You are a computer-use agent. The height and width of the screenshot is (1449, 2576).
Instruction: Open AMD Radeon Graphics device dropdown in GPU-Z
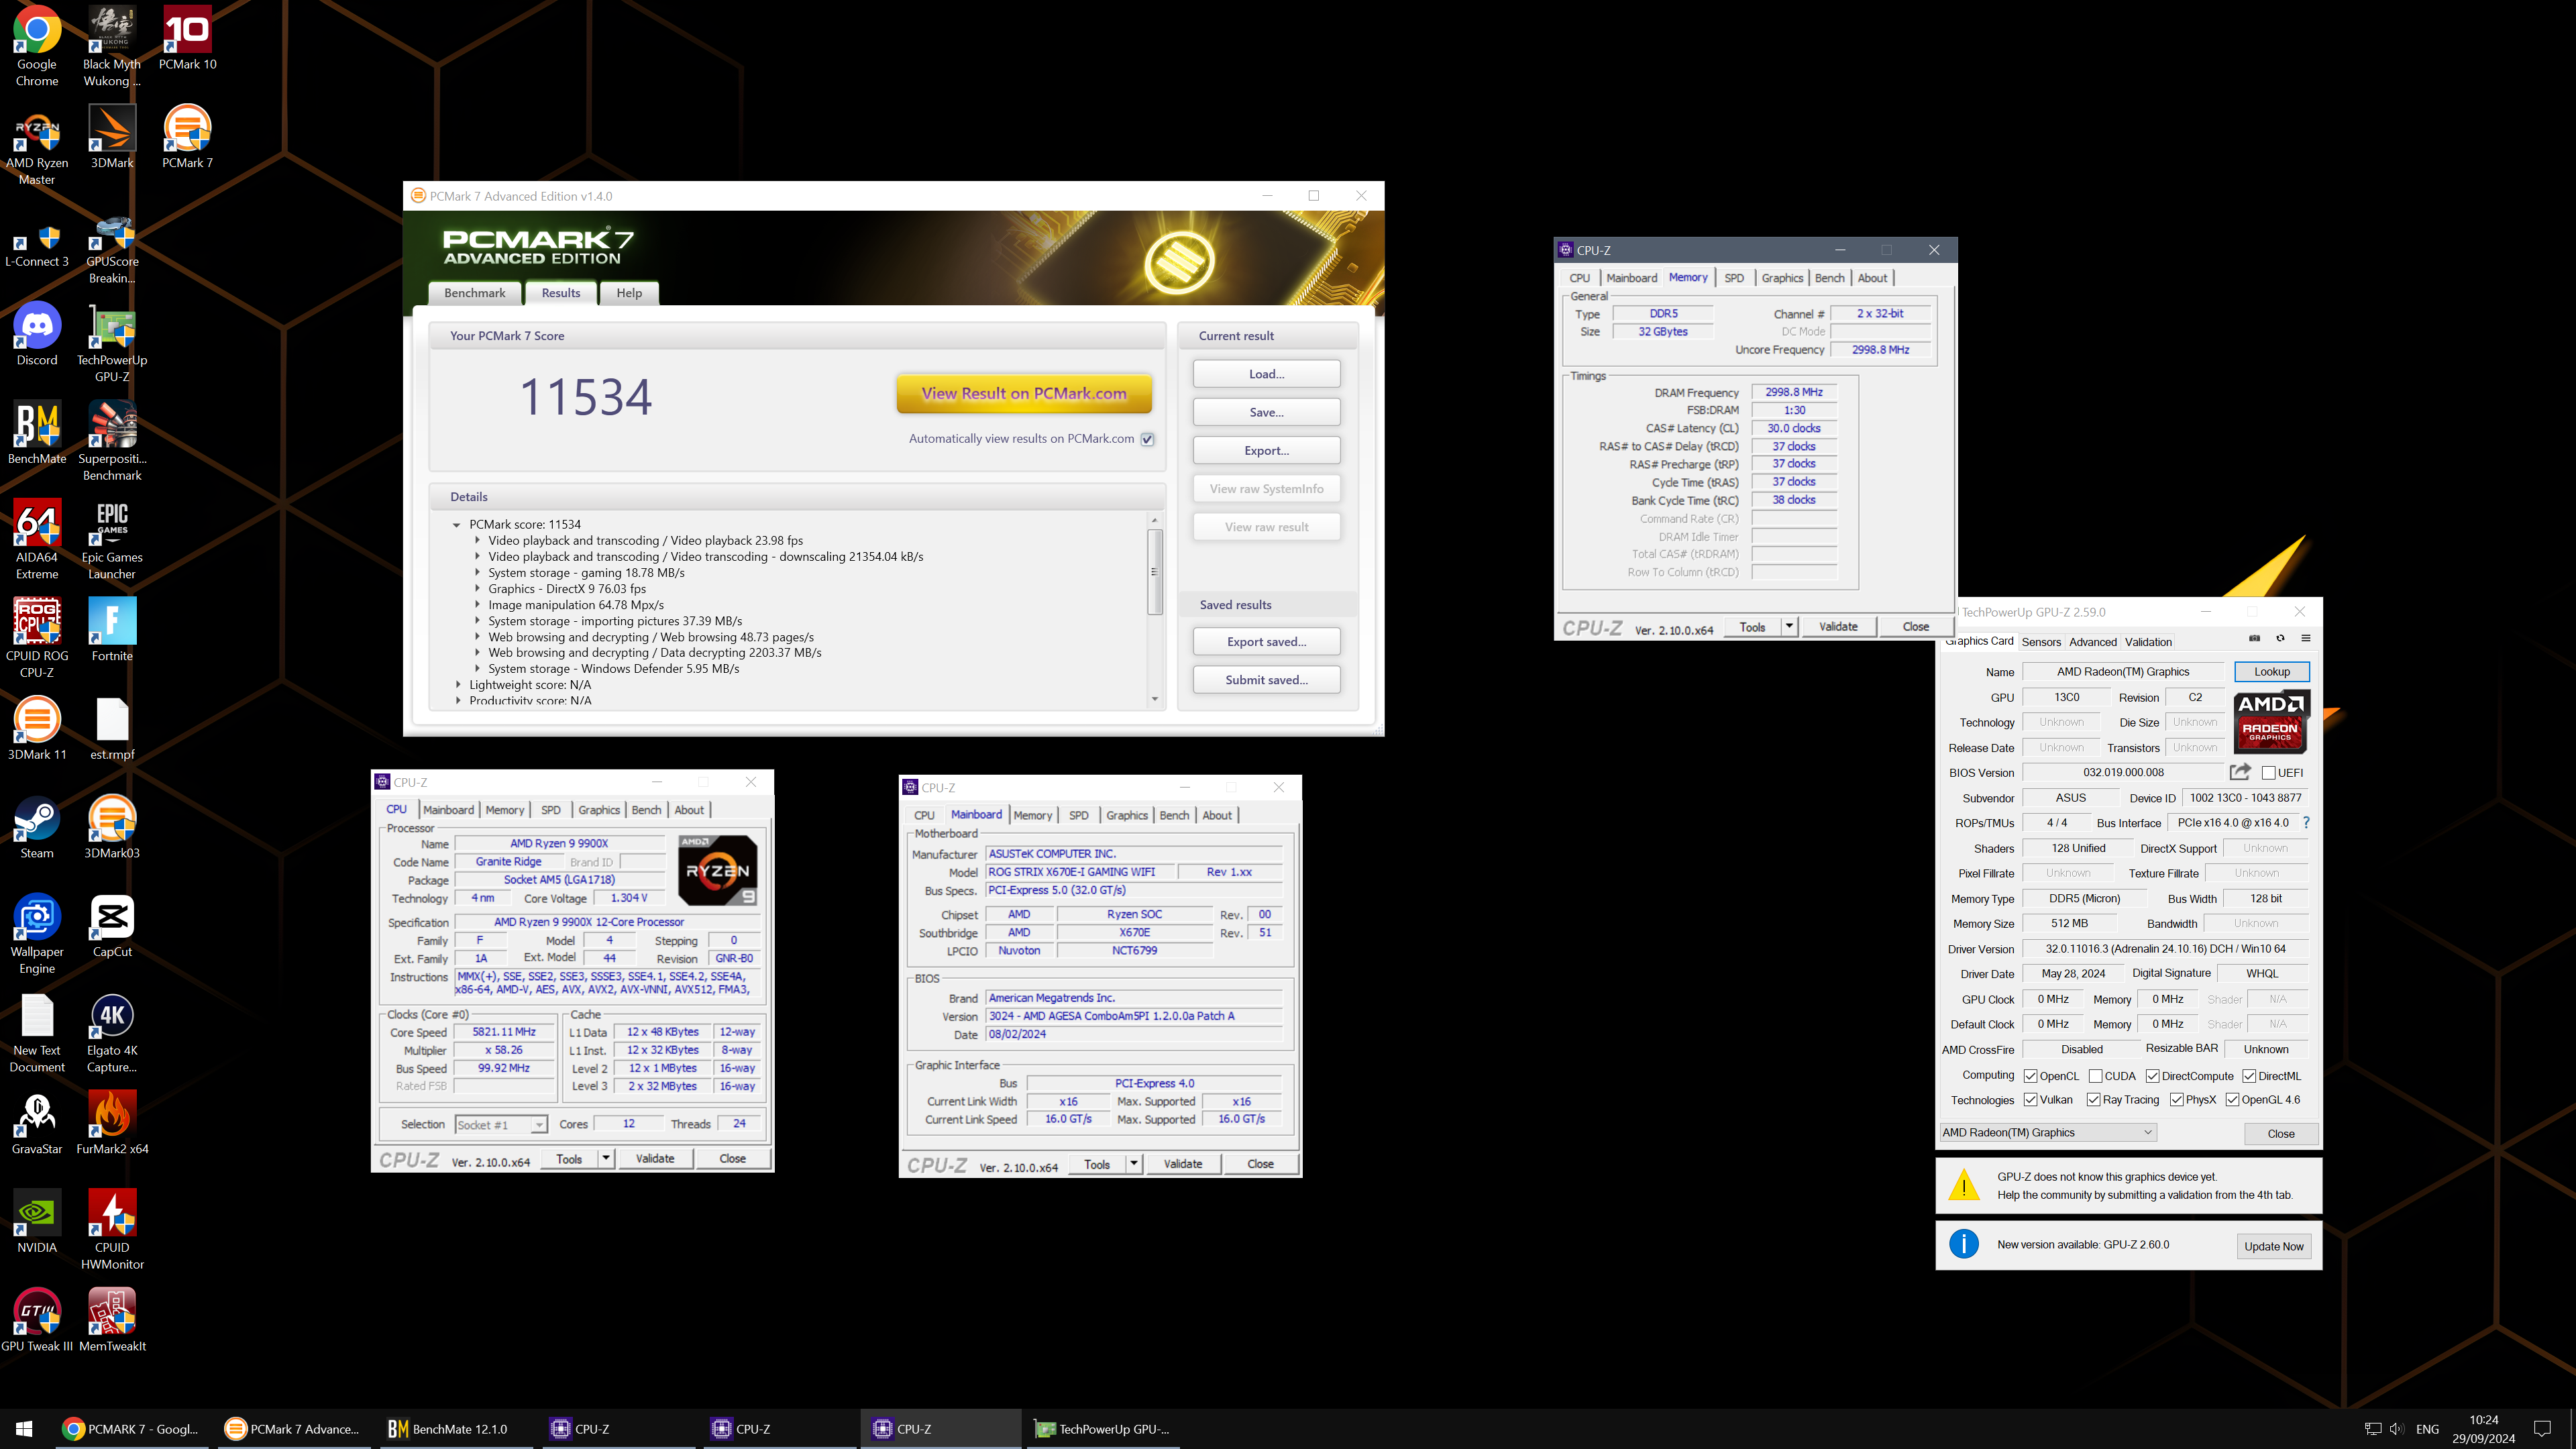[x=2047, y=1133]
